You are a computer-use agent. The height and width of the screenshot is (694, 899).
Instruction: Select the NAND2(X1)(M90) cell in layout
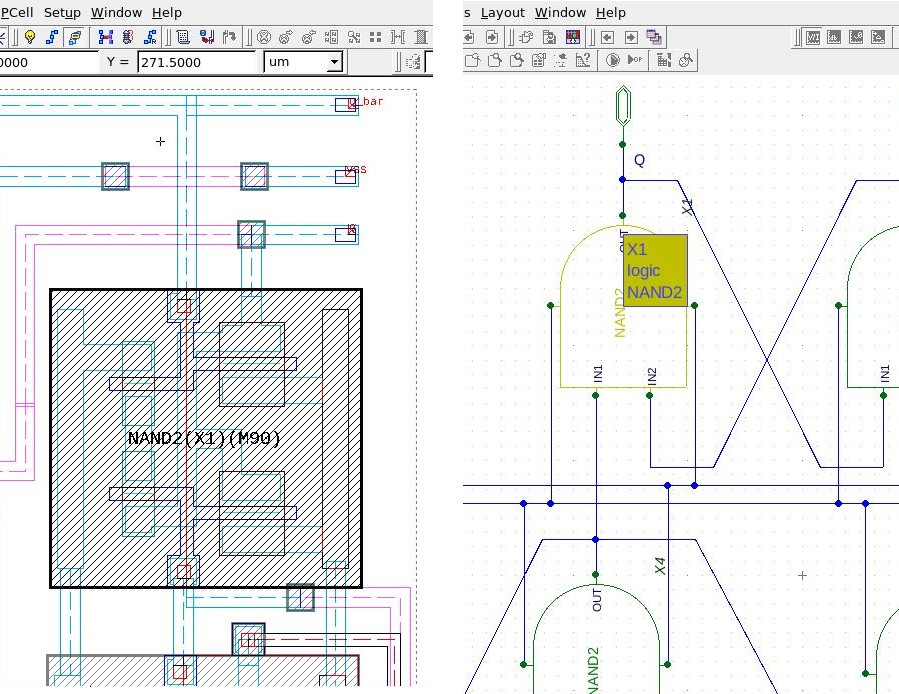tap(205, 438)
